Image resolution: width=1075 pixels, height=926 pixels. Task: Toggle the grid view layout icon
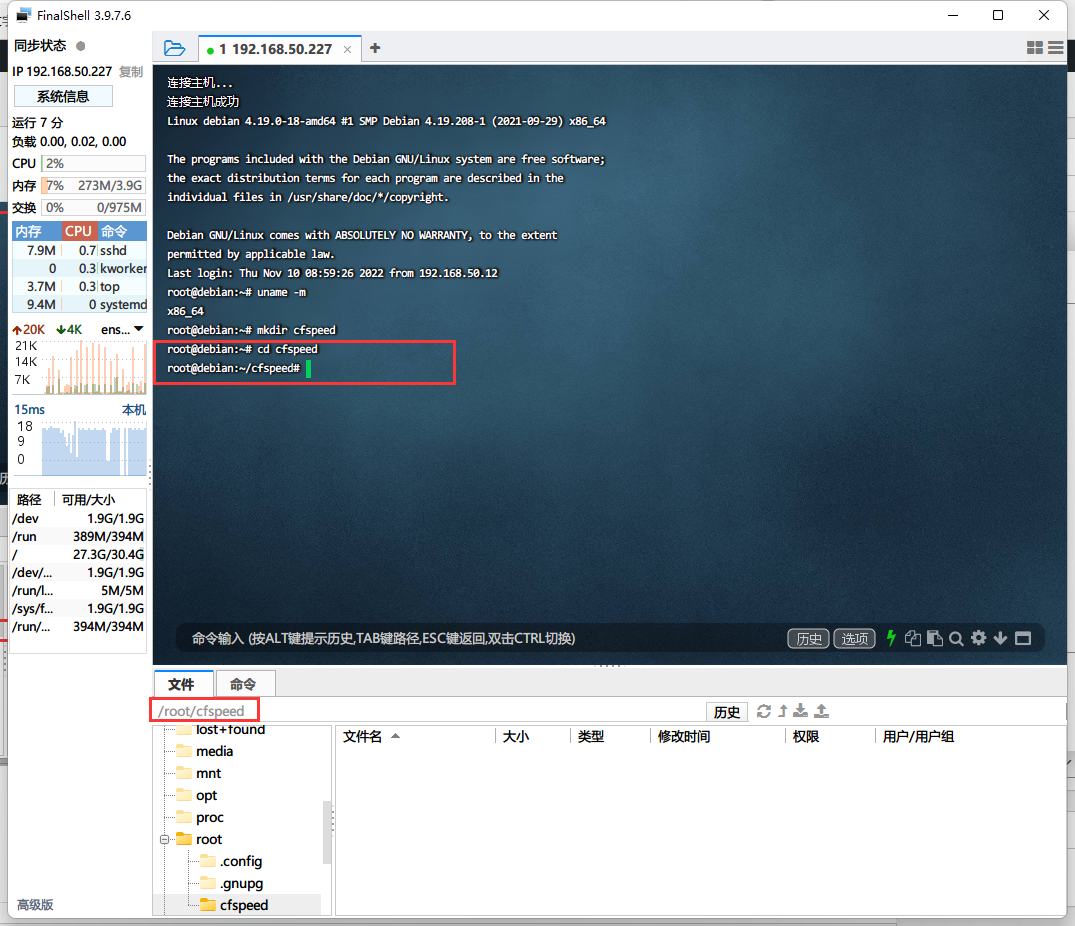[x=1035, y=48]
